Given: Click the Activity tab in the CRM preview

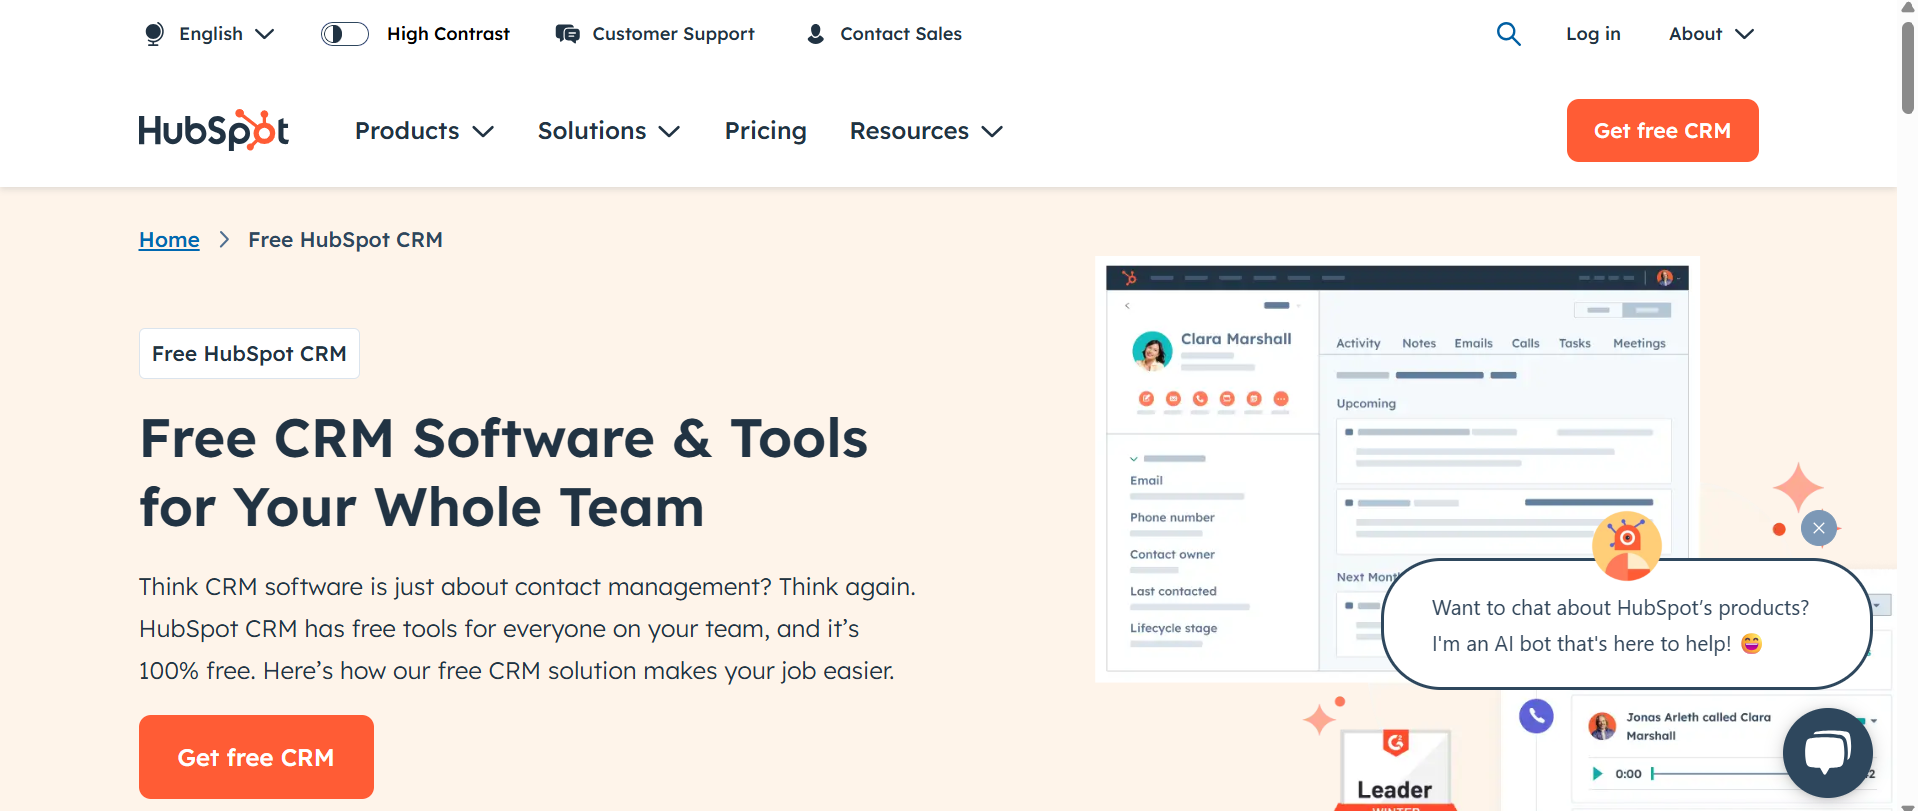Looking at the screenshot, I should tap(1358, 343).
